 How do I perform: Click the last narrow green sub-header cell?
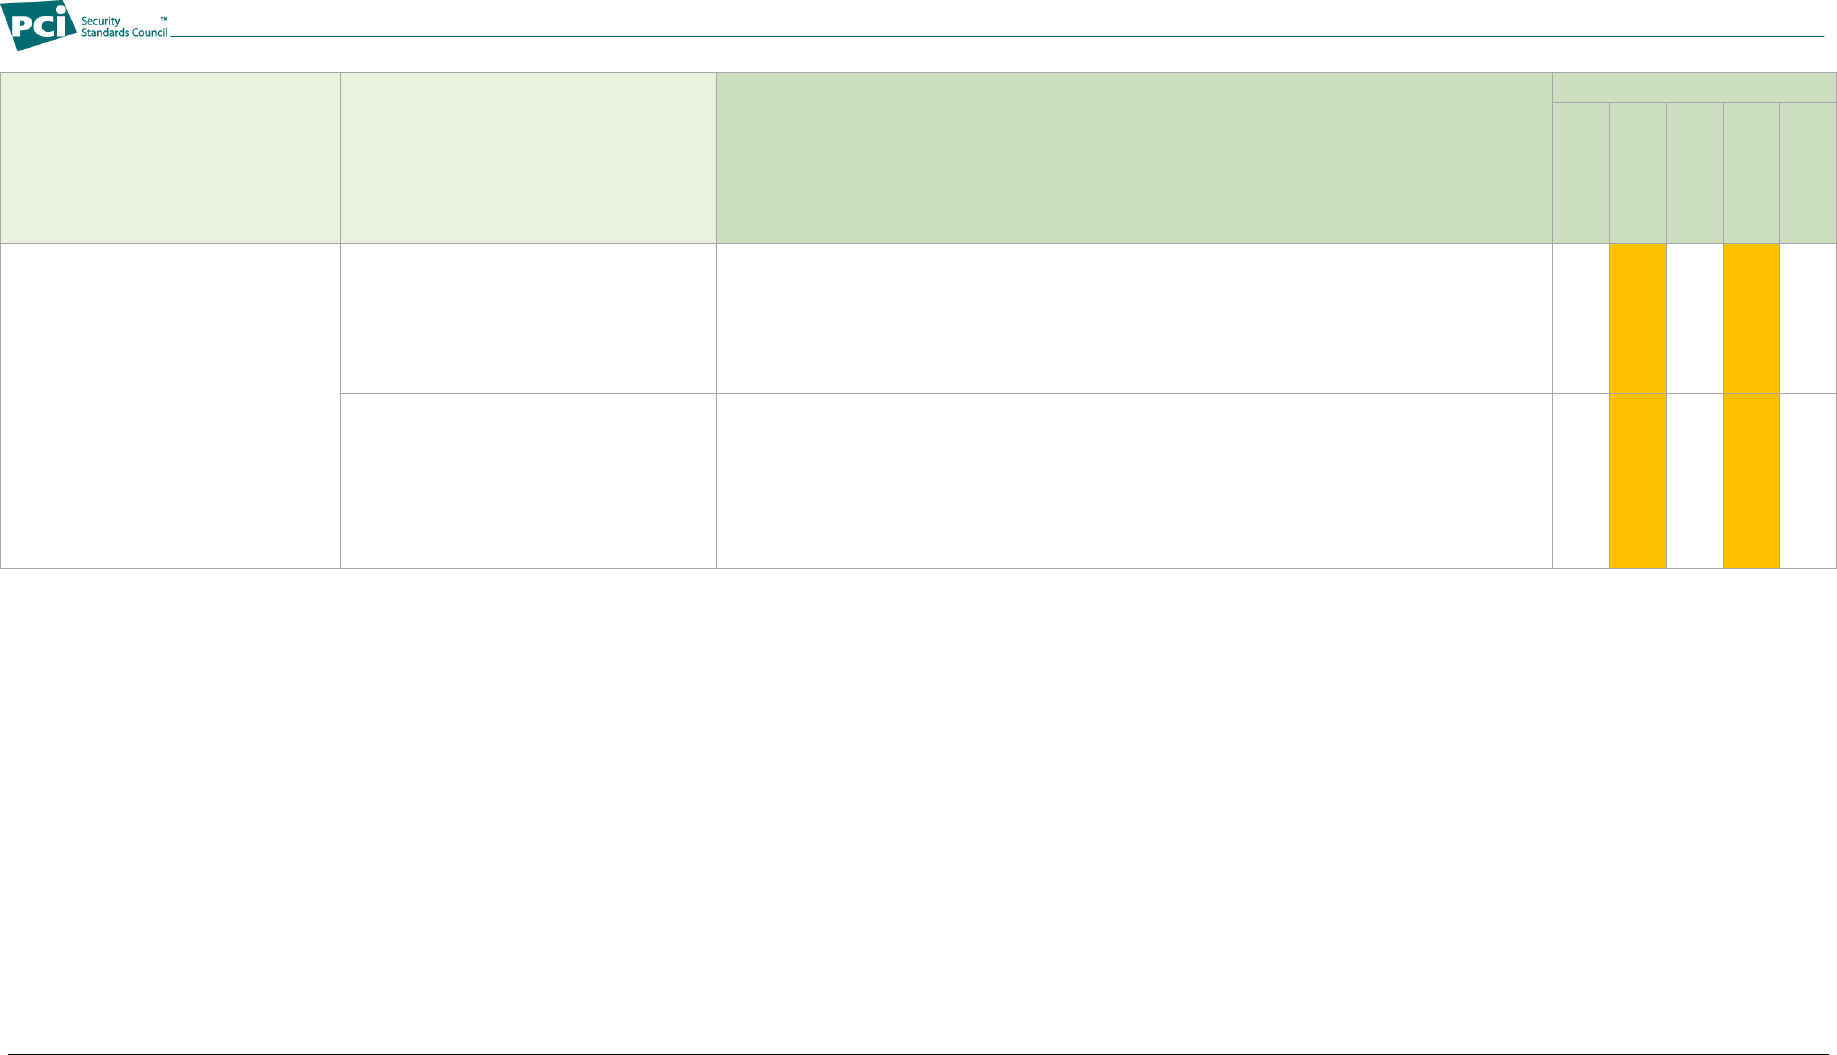[x=1808, y=173]
